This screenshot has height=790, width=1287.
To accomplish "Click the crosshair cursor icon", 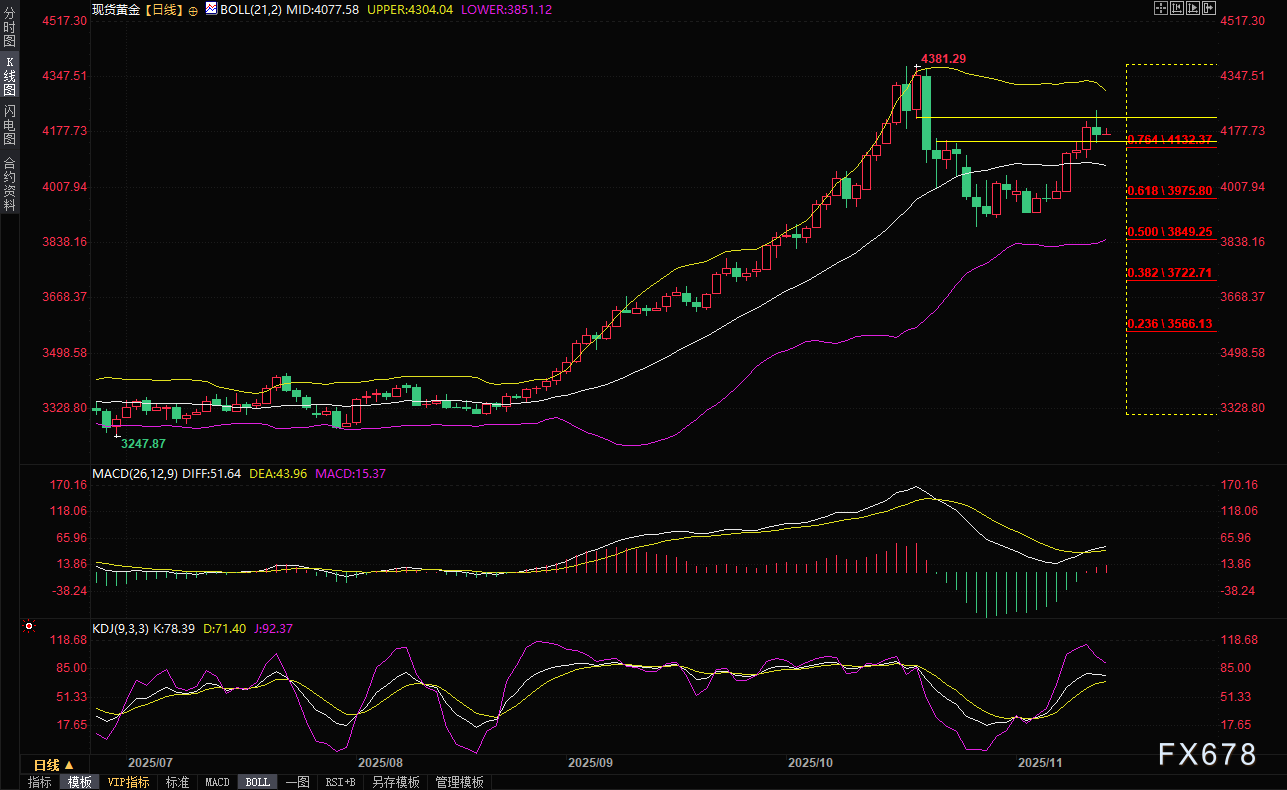I will pos(1161,8).
